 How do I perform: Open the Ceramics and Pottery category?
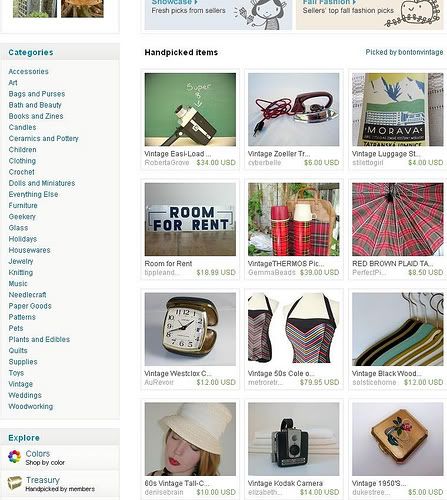tap(44, 139)
